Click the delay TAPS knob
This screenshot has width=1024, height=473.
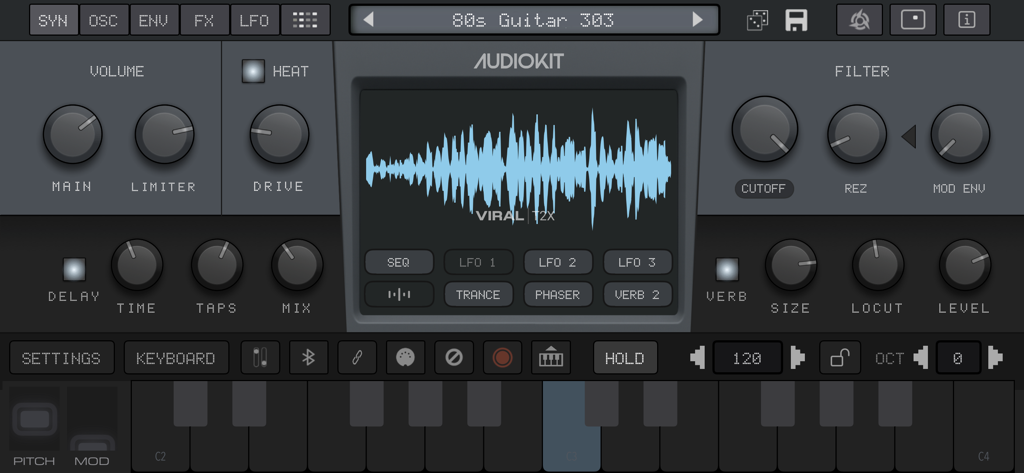click(217, 265)
